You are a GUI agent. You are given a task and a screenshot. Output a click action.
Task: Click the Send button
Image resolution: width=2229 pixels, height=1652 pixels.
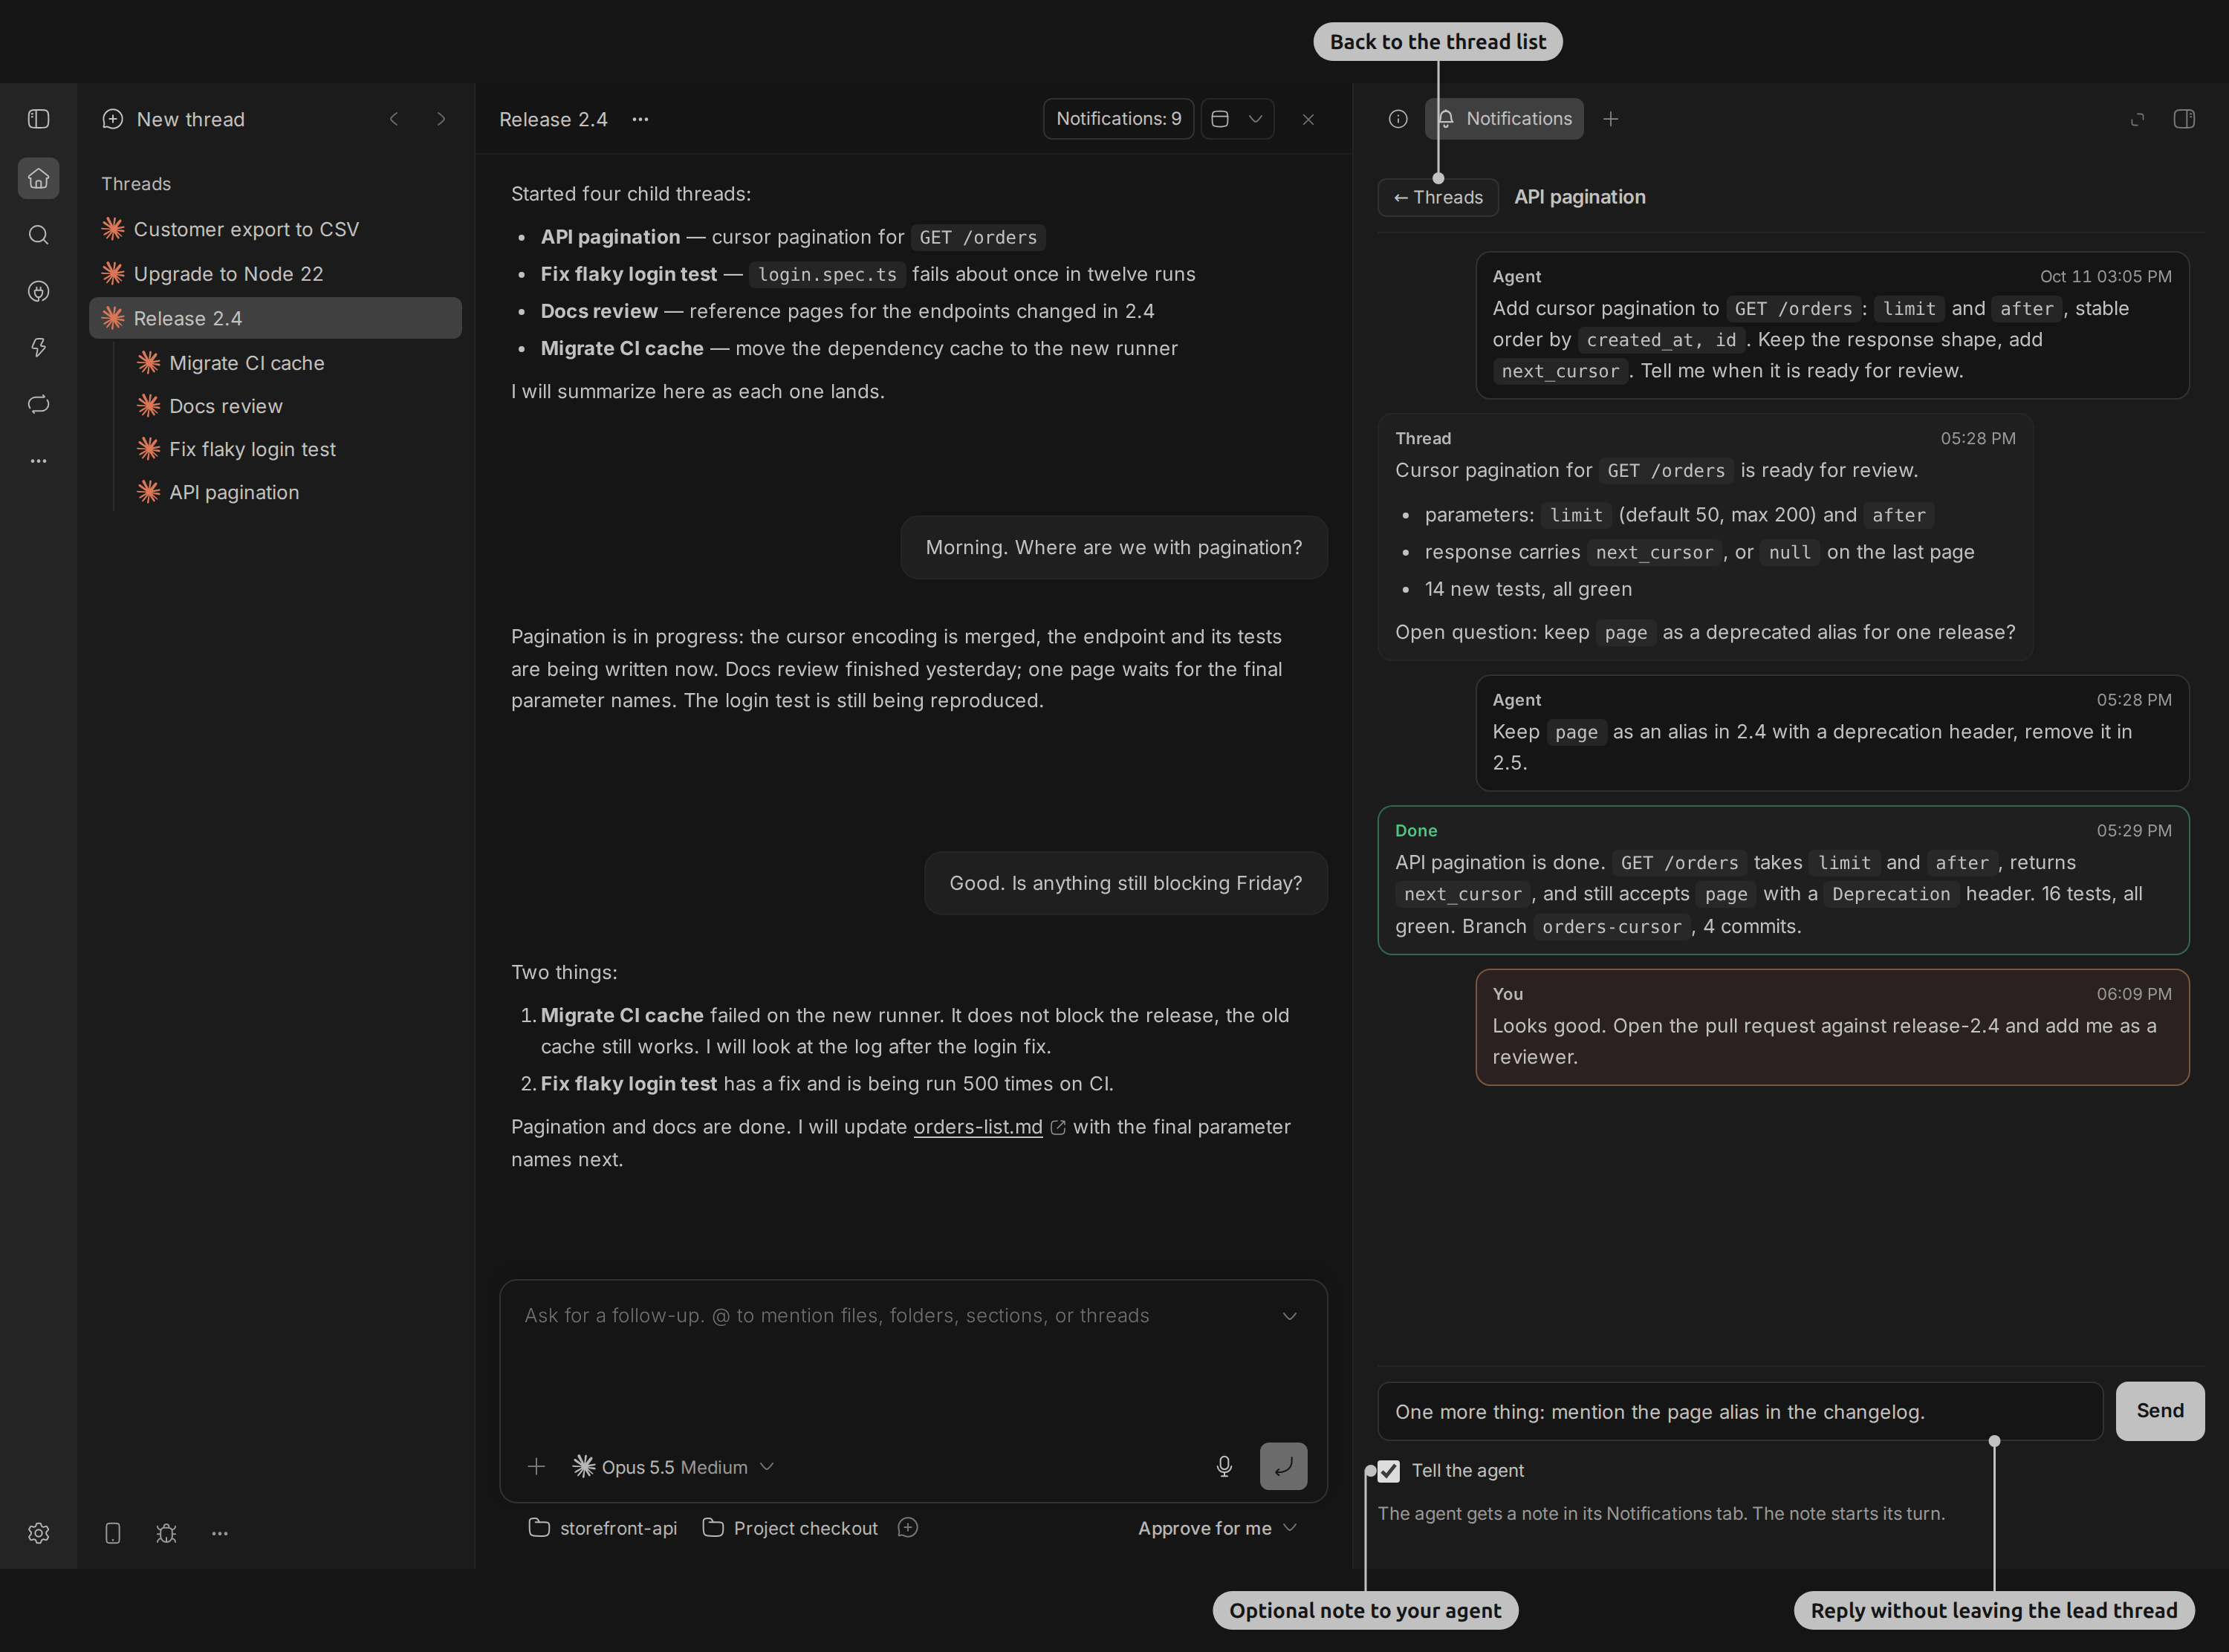click(x=2160, y=1411)
